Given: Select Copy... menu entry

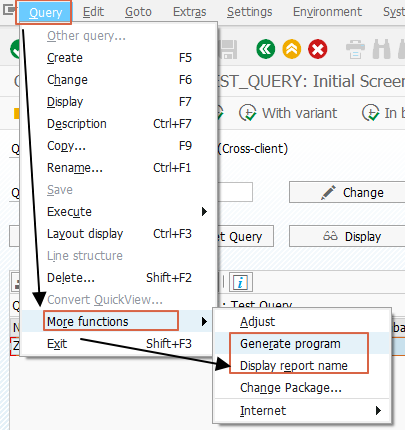Looking at the screenshot, I should point(119,146).
